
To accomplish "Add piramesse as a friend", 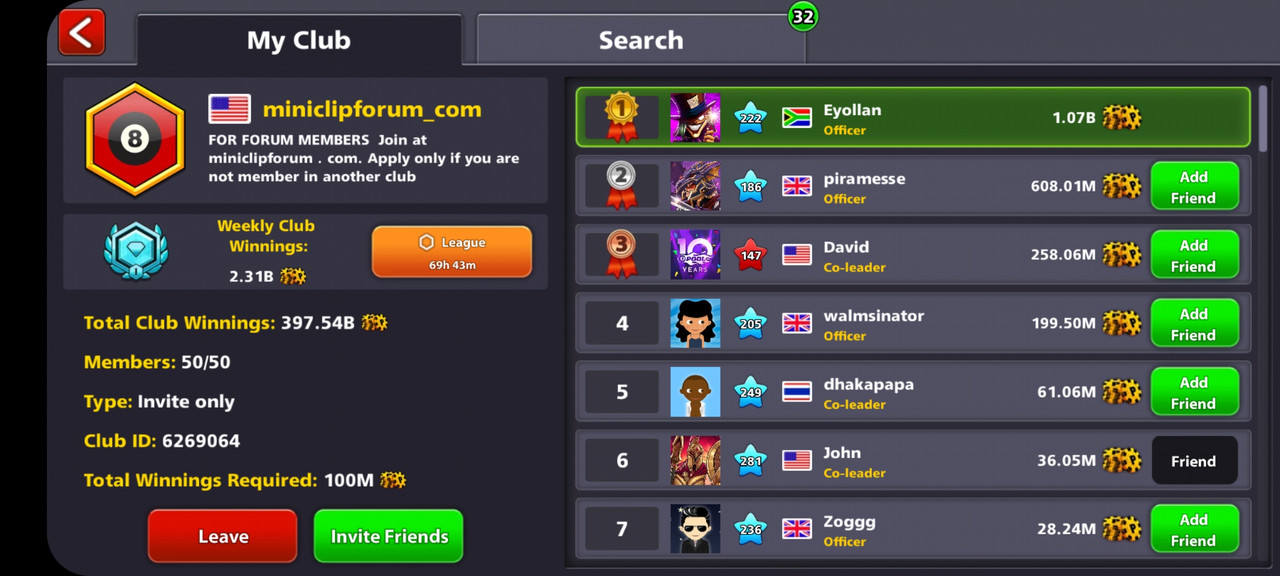I will pyautogui.click(x=1194, y=187).
